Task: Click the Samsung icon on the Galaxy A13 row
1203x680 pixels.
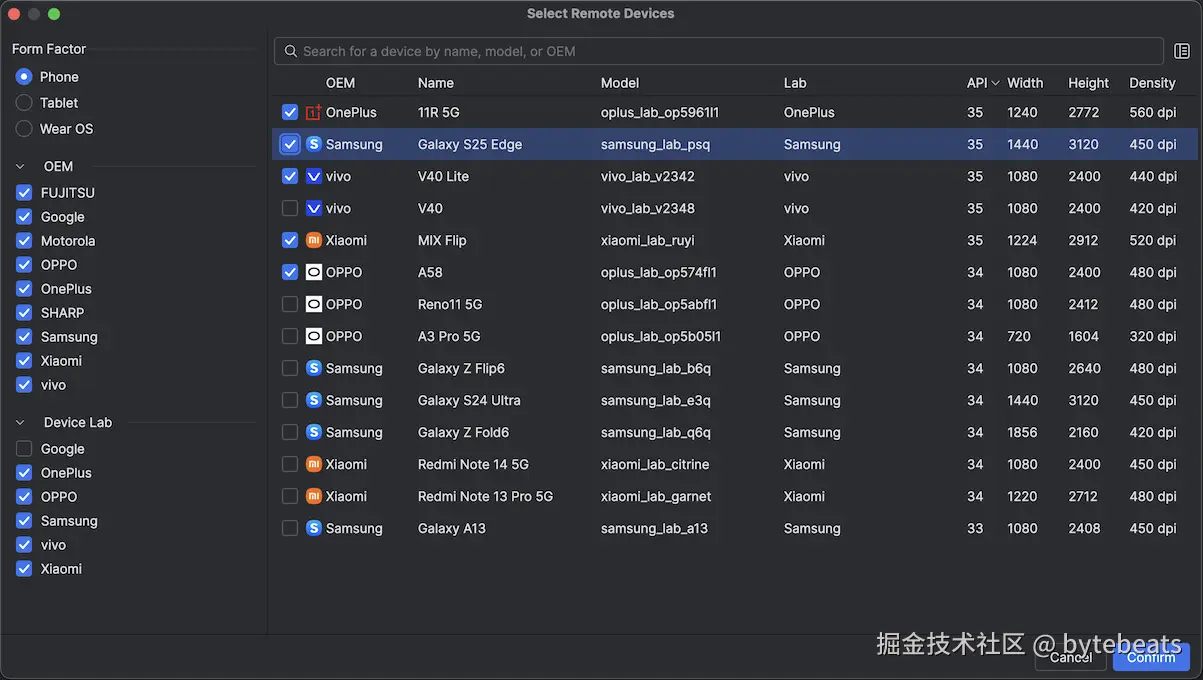Action: 313,528
